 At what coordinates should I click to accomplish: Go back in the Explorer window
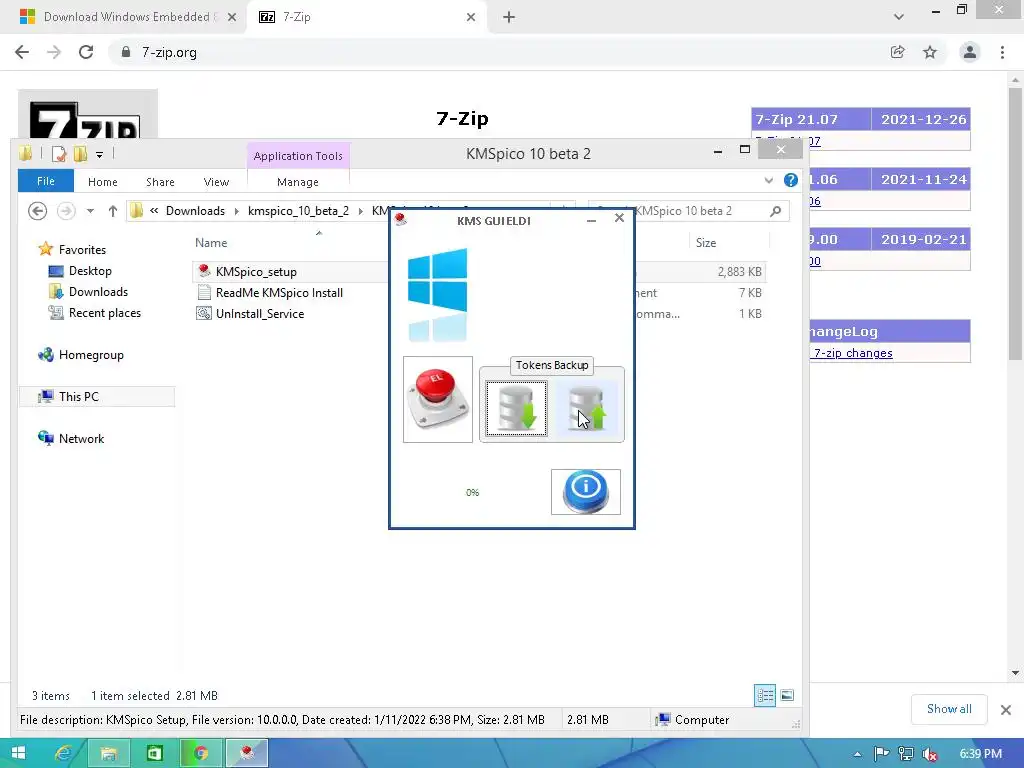pos(37,211)
